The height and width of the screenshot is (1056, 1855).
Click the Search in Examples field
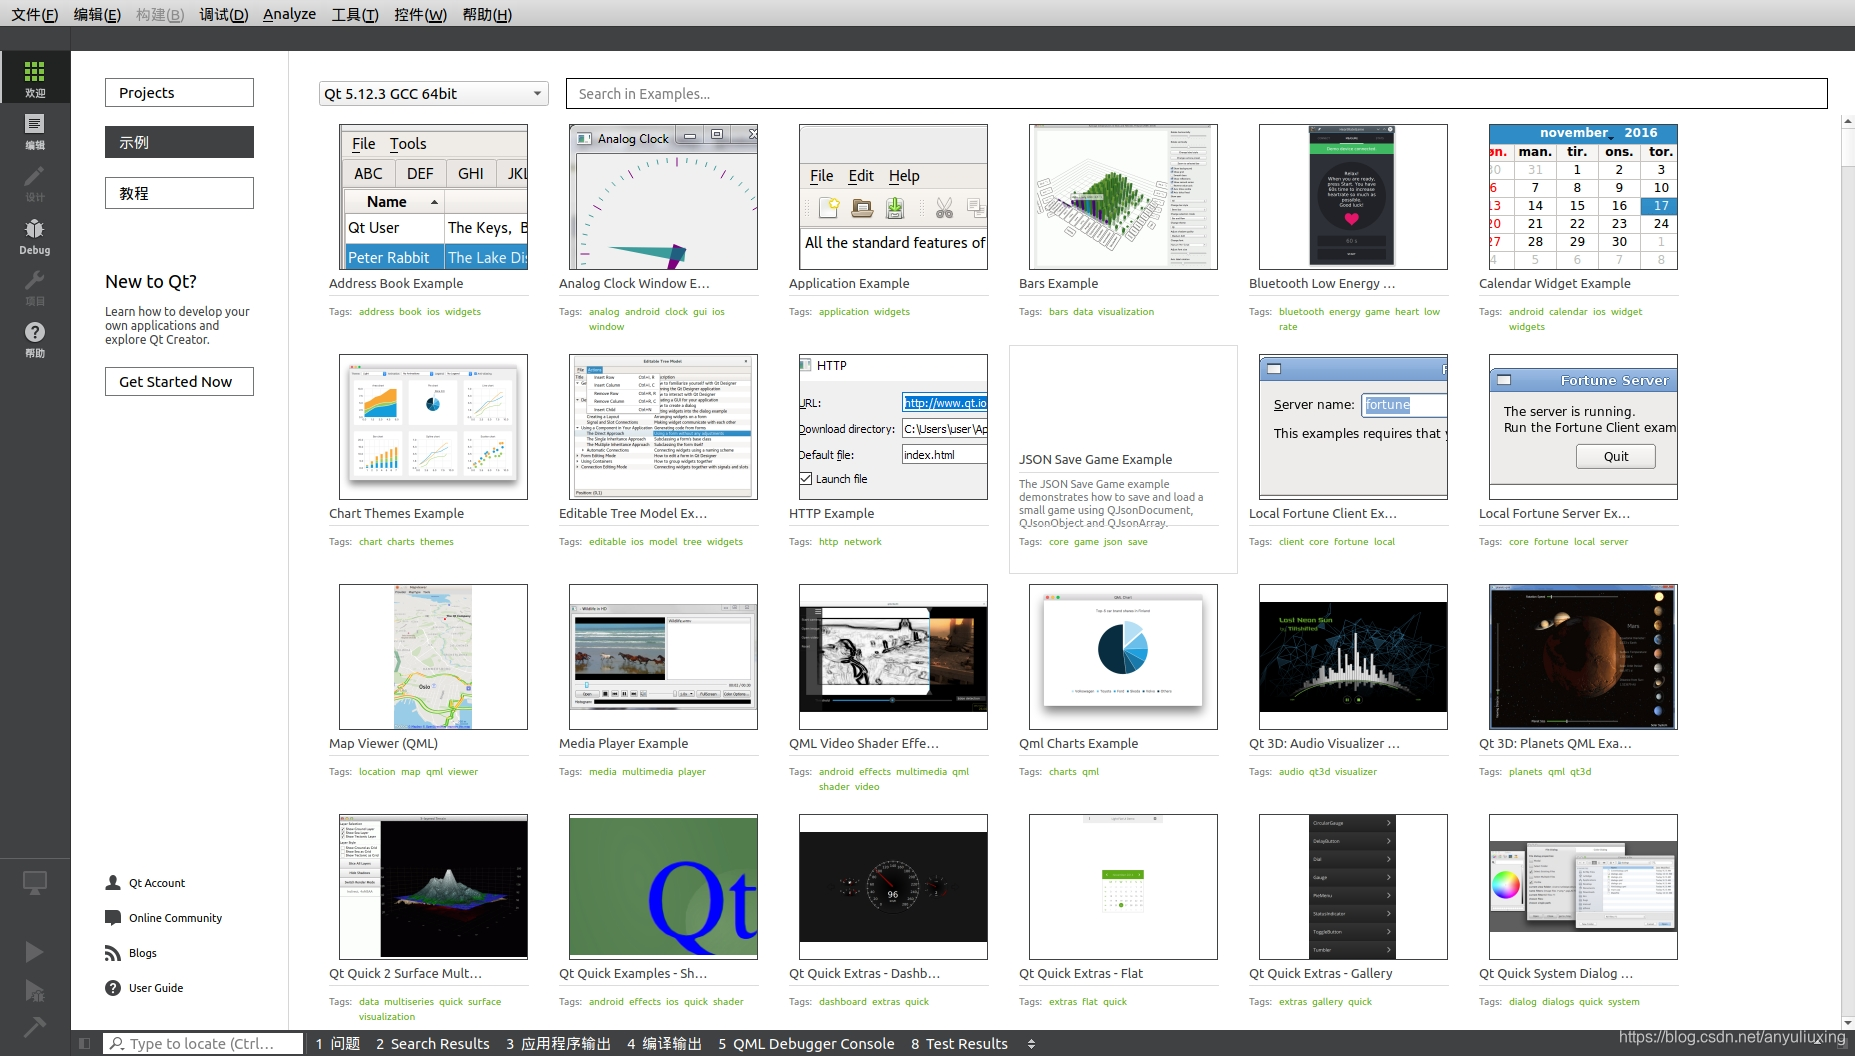(x=1196, y=94)
